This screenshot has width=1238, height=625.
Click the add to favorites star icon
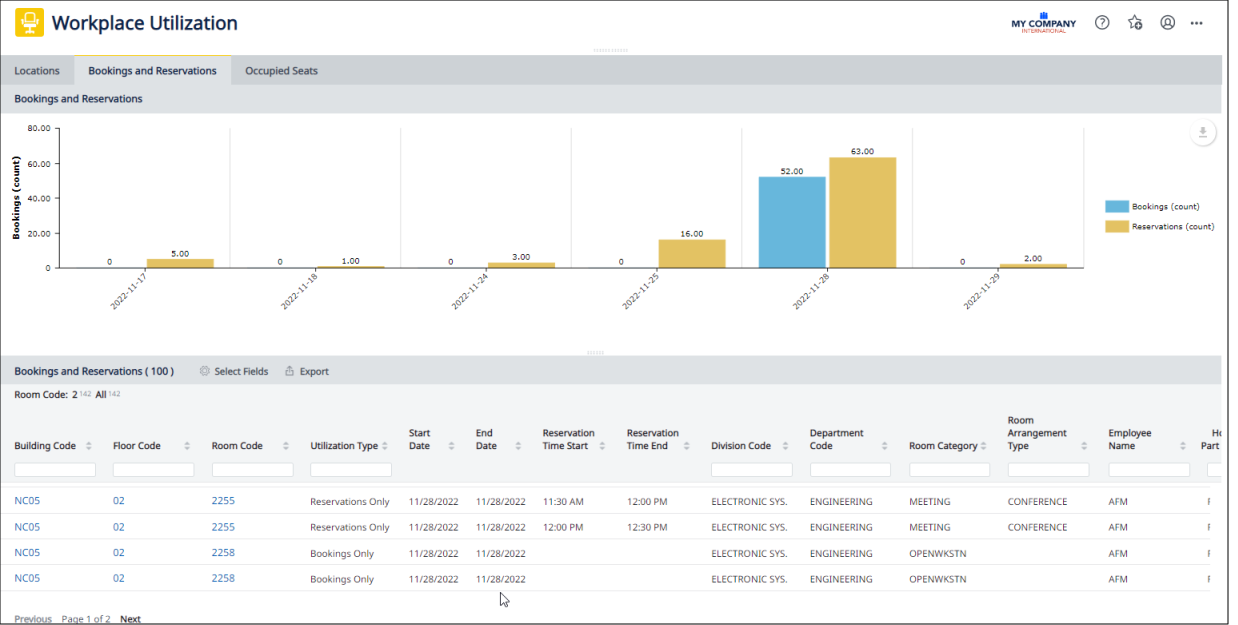(1135, 23)
